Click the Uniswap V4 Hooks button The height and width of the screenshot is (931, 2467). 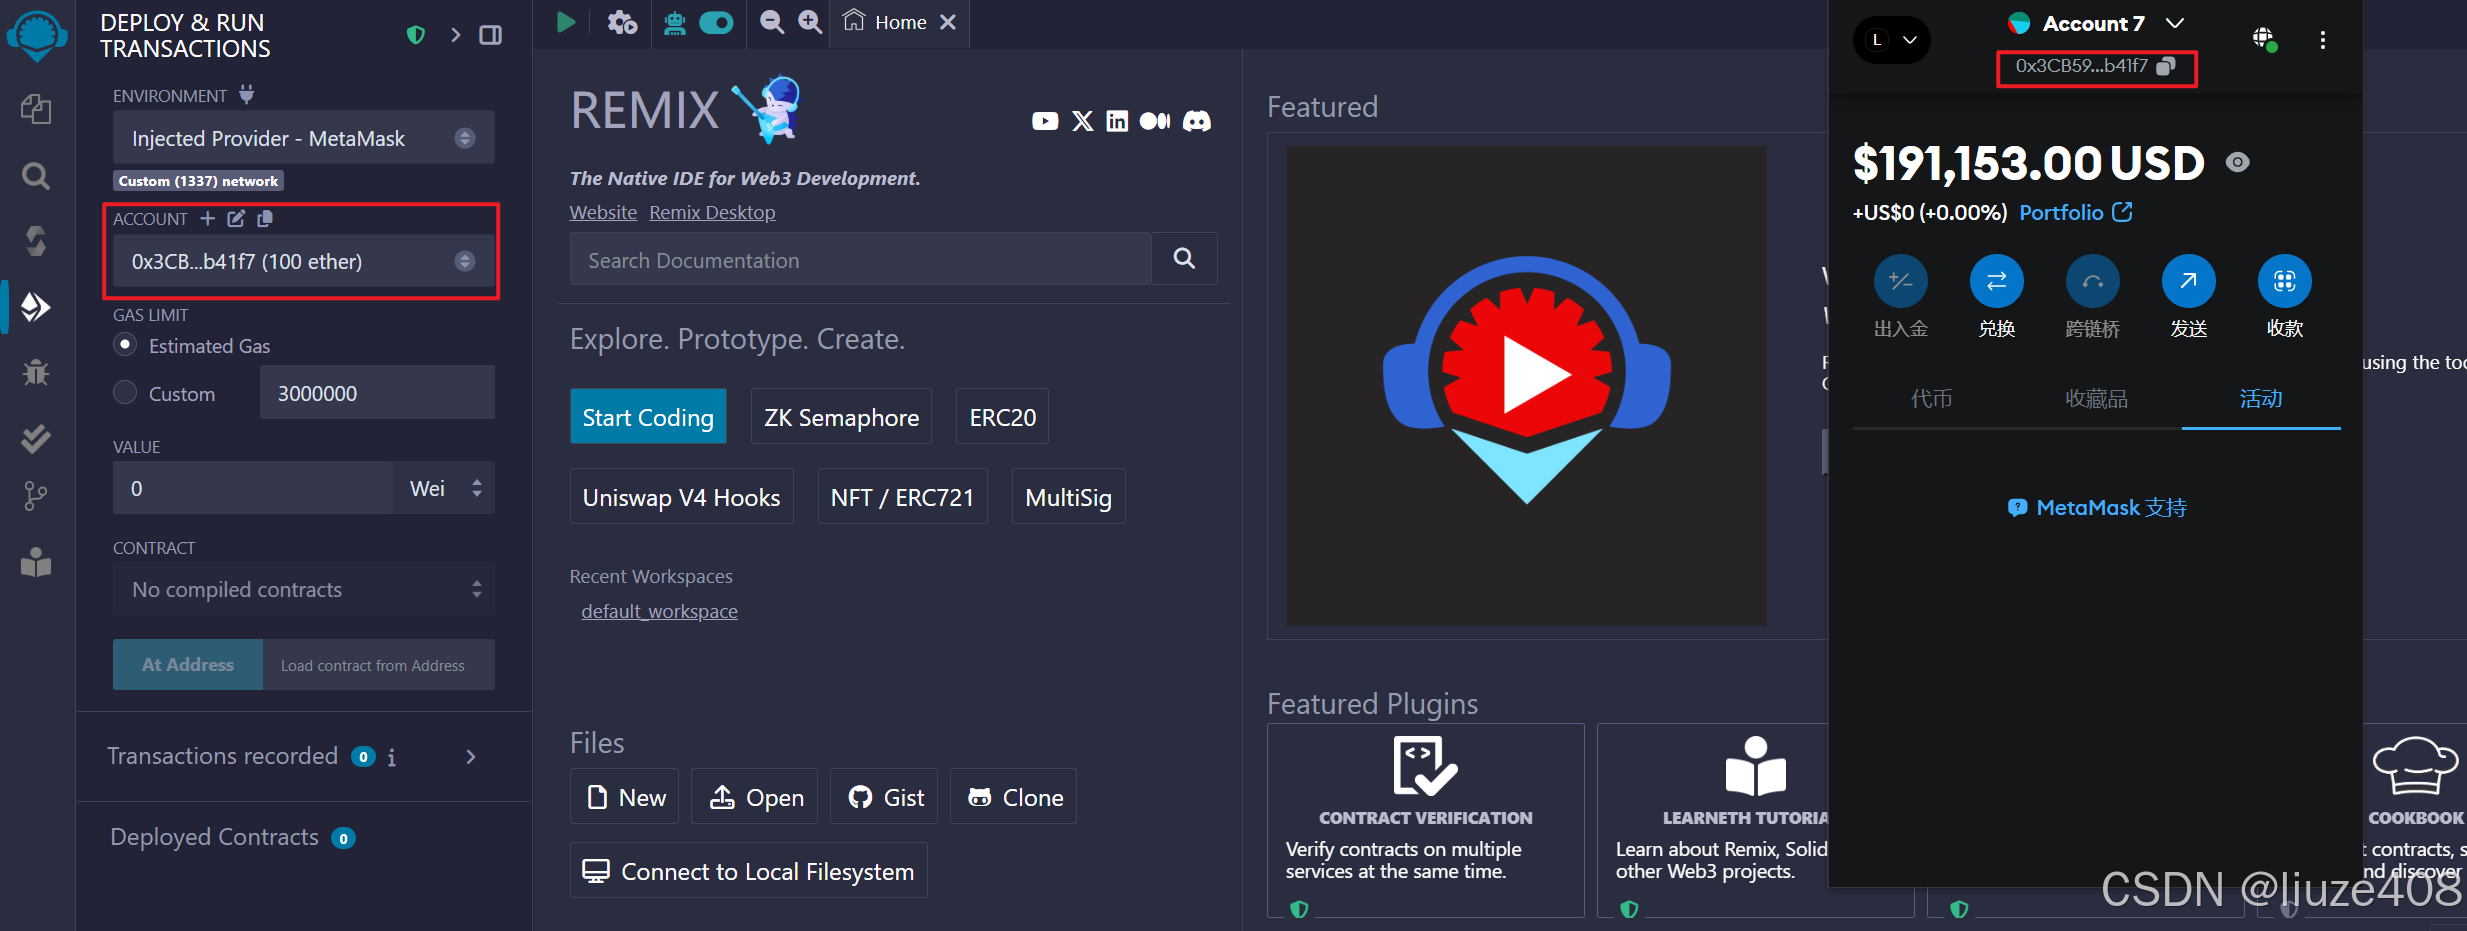[681, 497]
